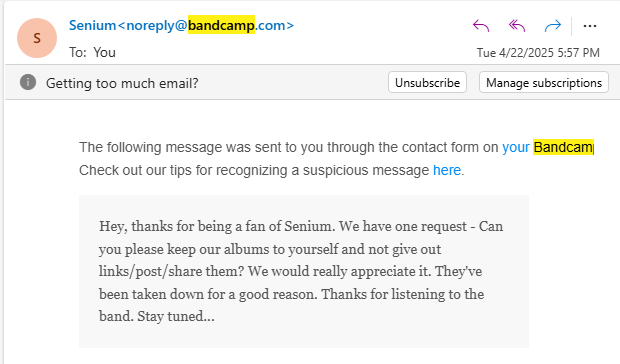620x364 pixels.
Task: Open Manage subscriptions
Action: (544, 82)
